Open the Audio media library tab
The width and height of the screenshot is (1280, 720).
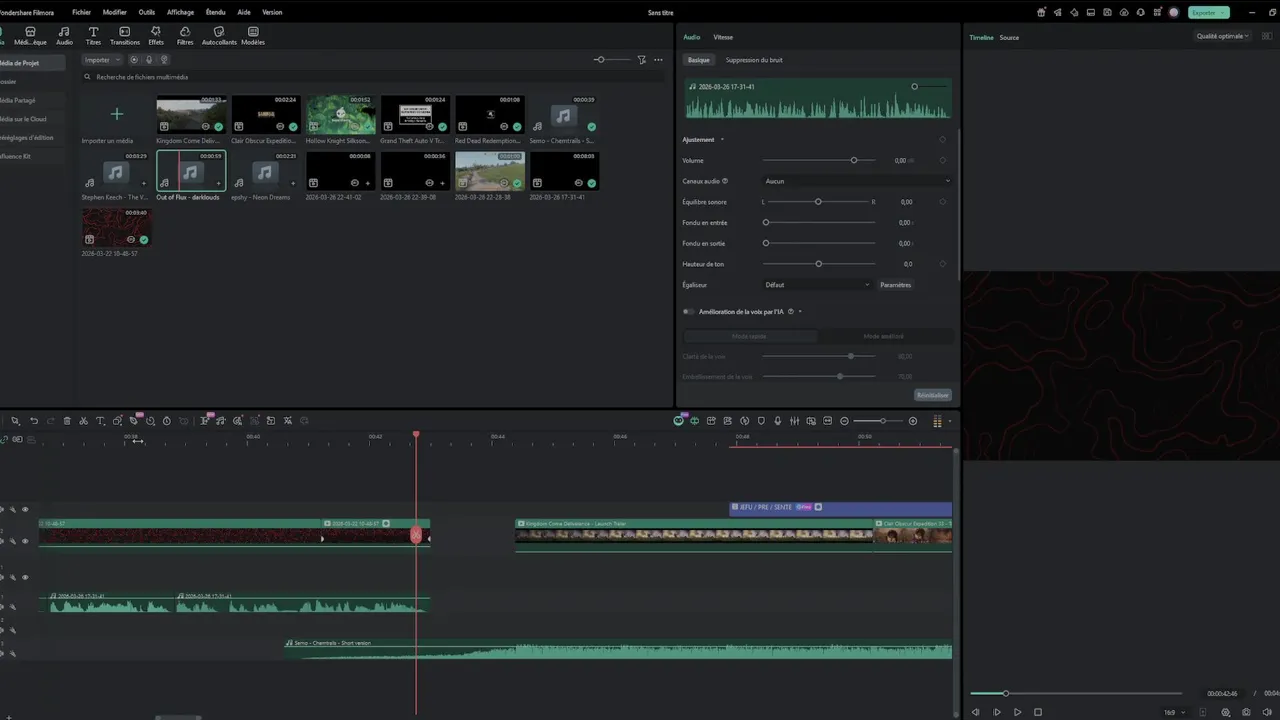[64, 36]
